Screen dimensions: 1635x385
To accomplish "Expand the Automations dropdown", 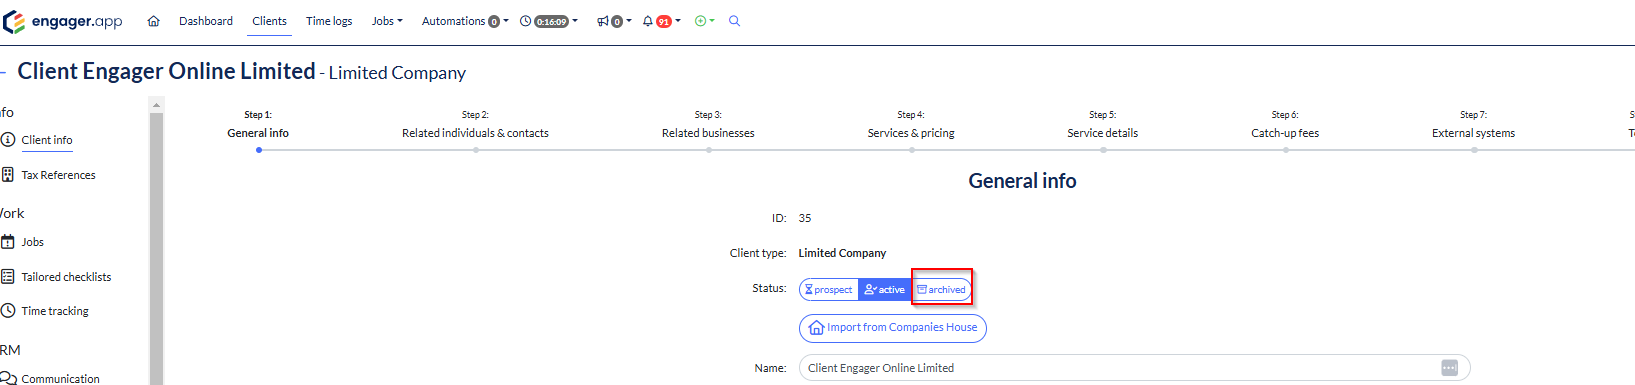I will click(465, 21).
